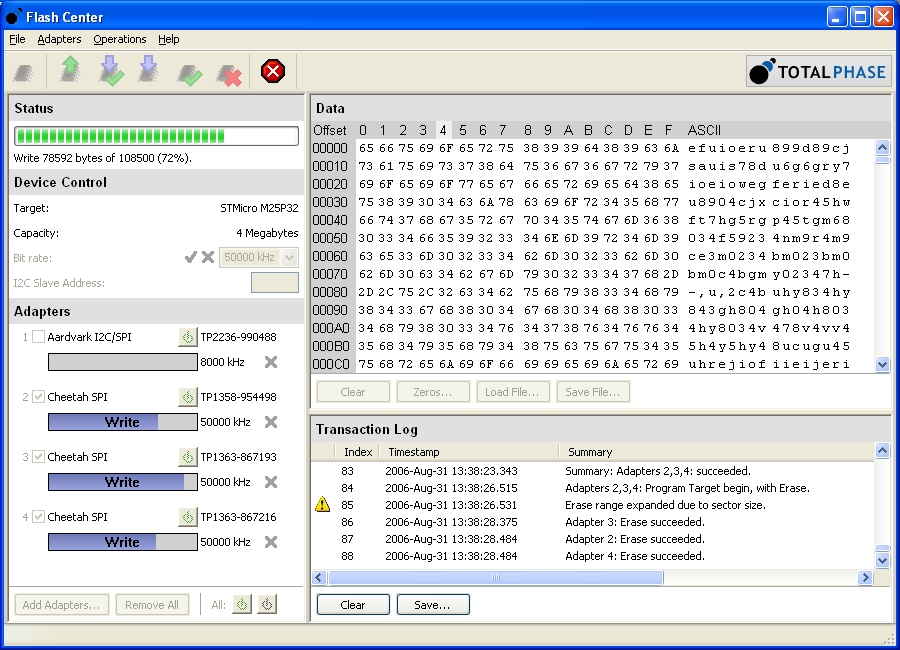Click the warning icon on log row 85
Screen dimensions: 900x650
click(x=322, y=505)
